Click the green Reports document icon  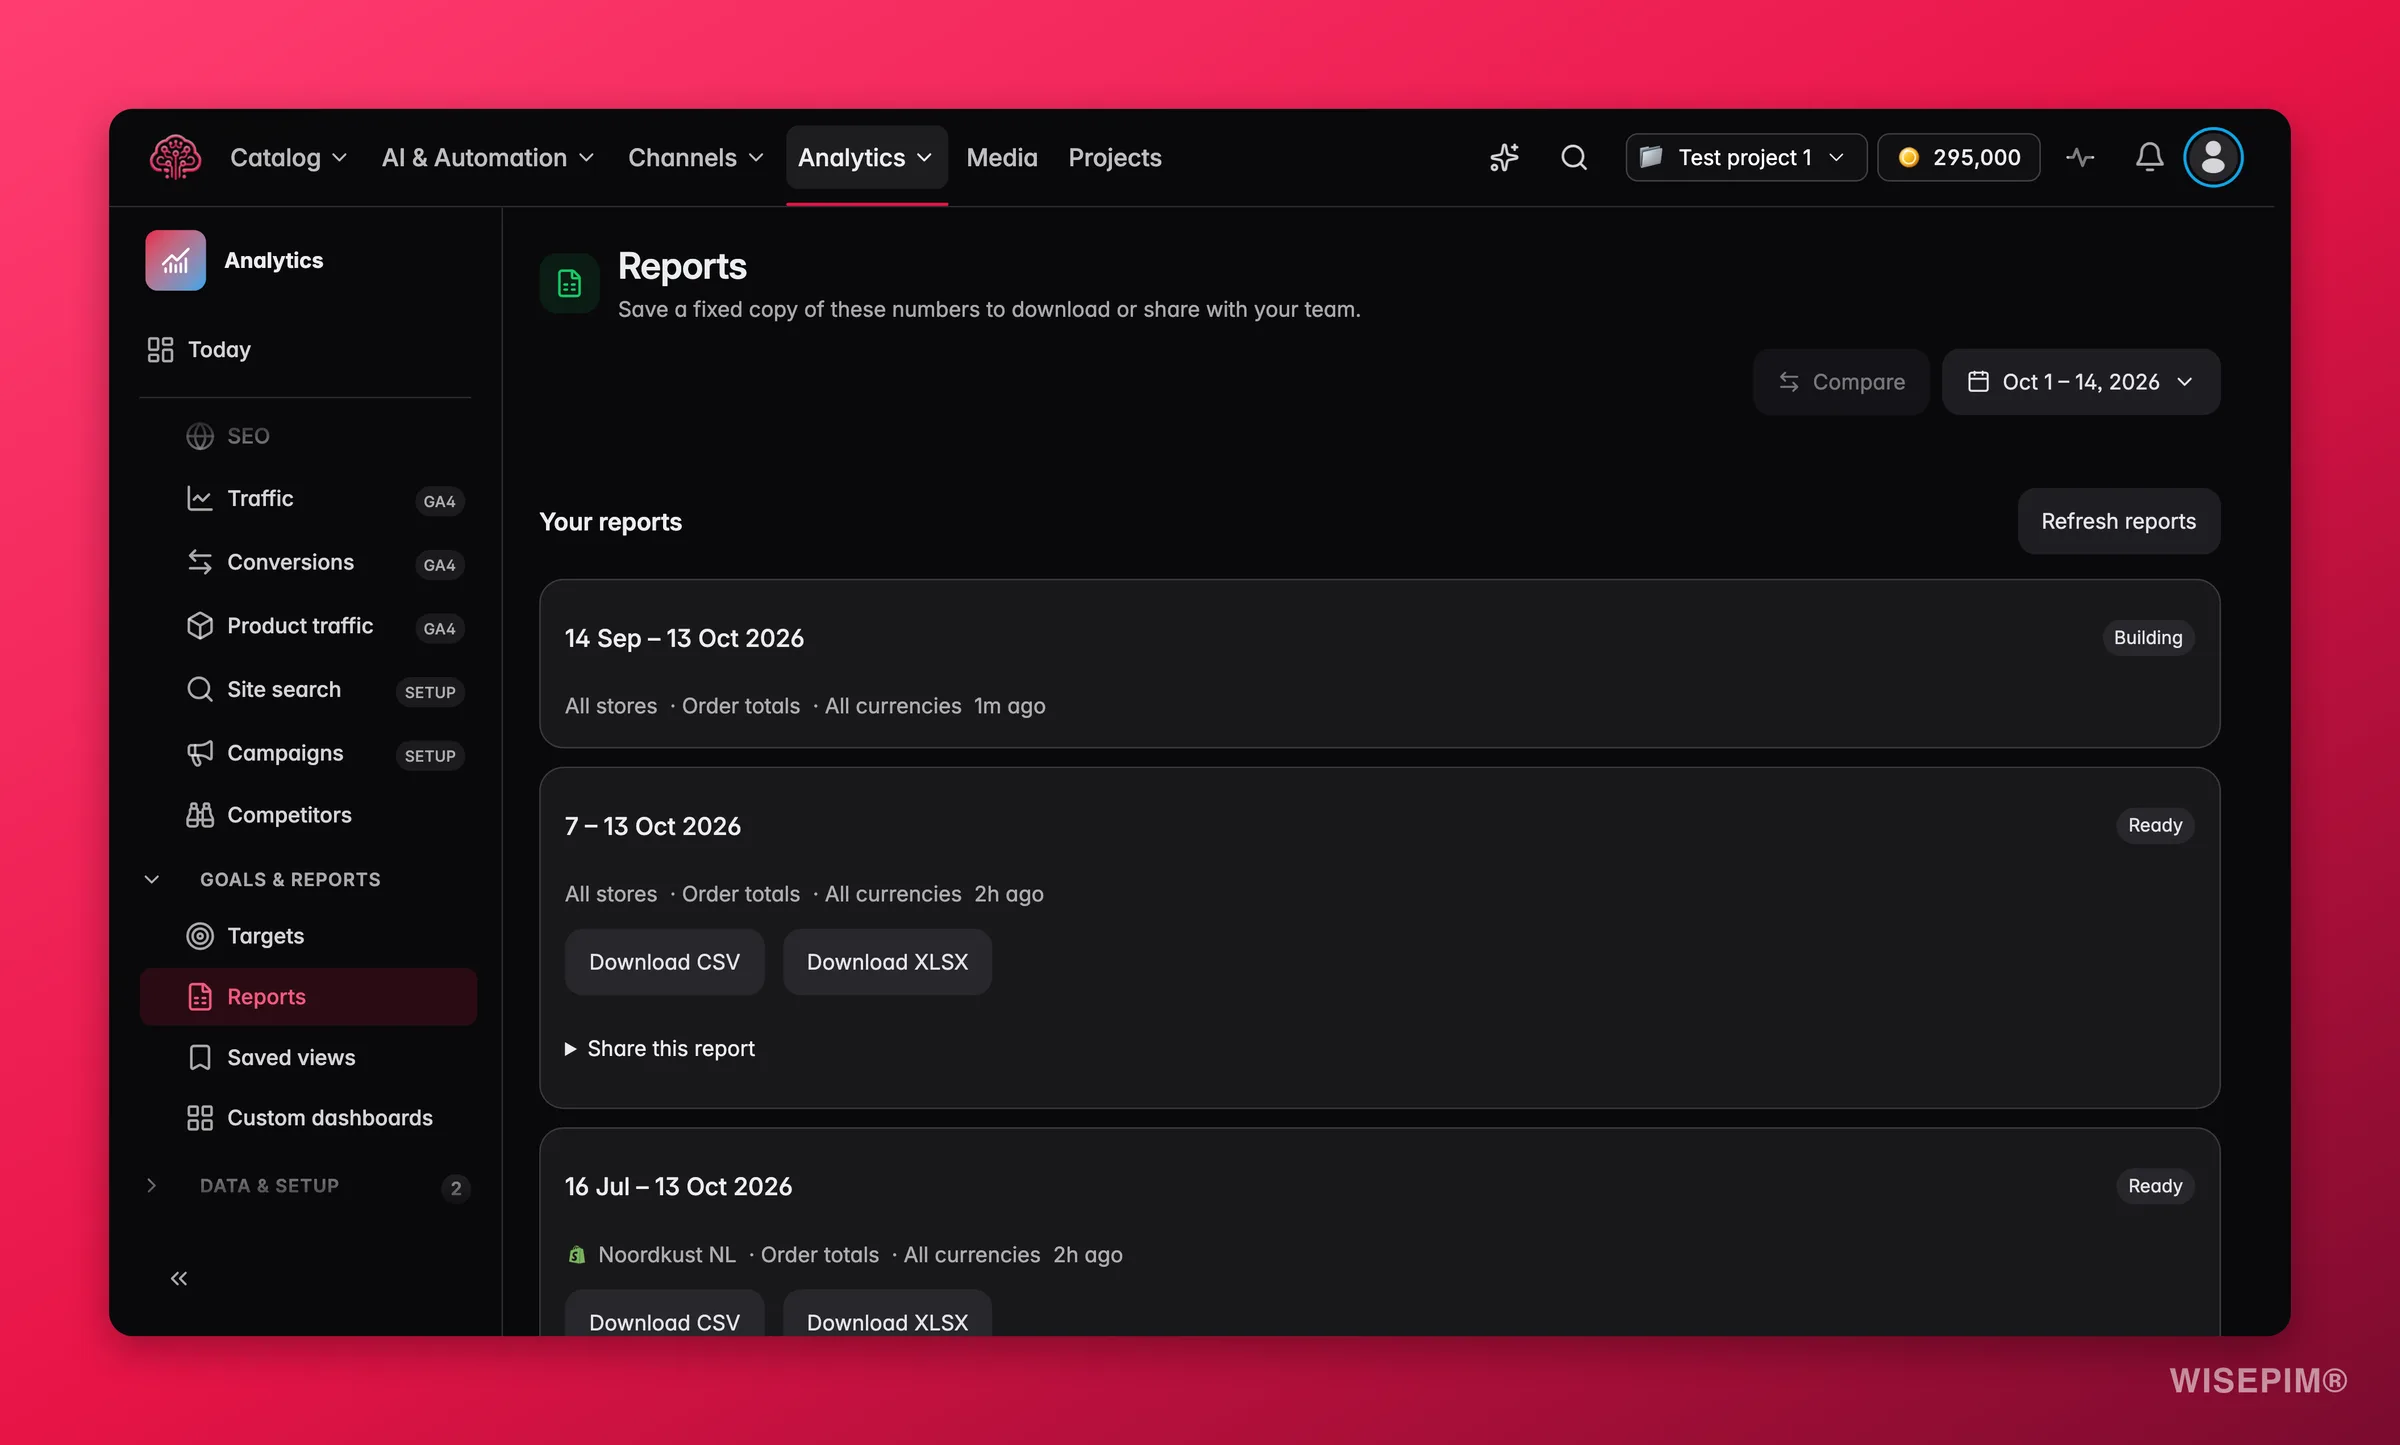569,283
